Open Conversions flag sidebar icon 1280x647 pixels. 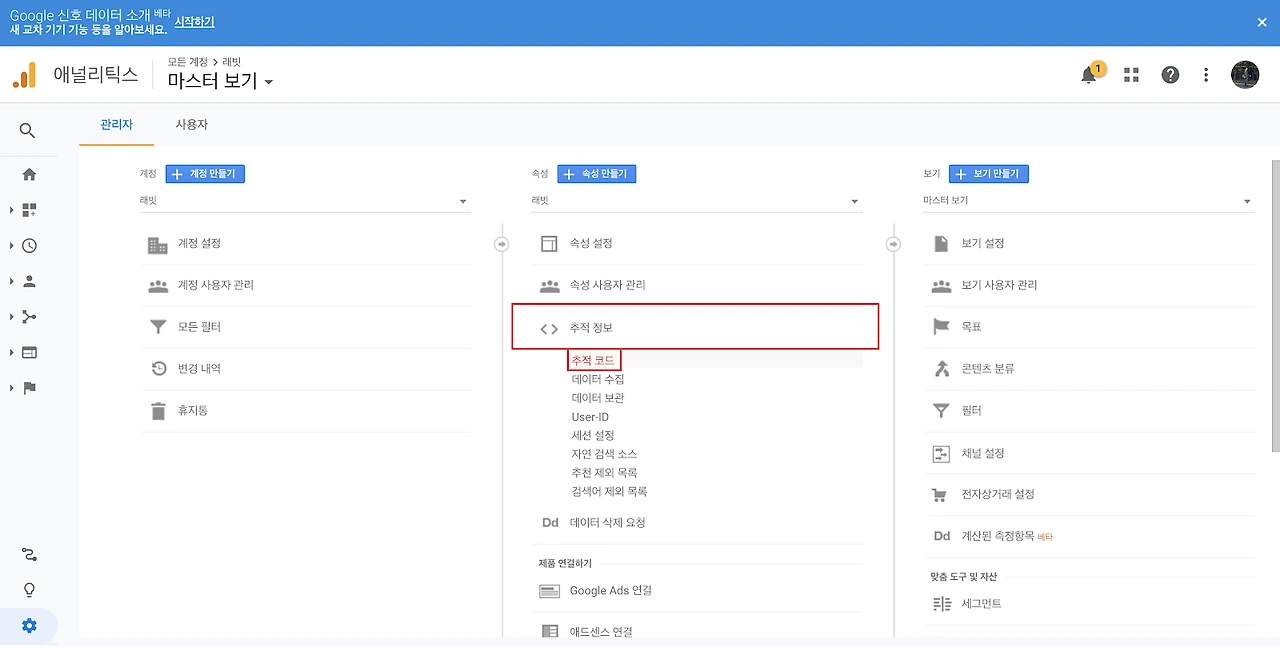[29, 388]
